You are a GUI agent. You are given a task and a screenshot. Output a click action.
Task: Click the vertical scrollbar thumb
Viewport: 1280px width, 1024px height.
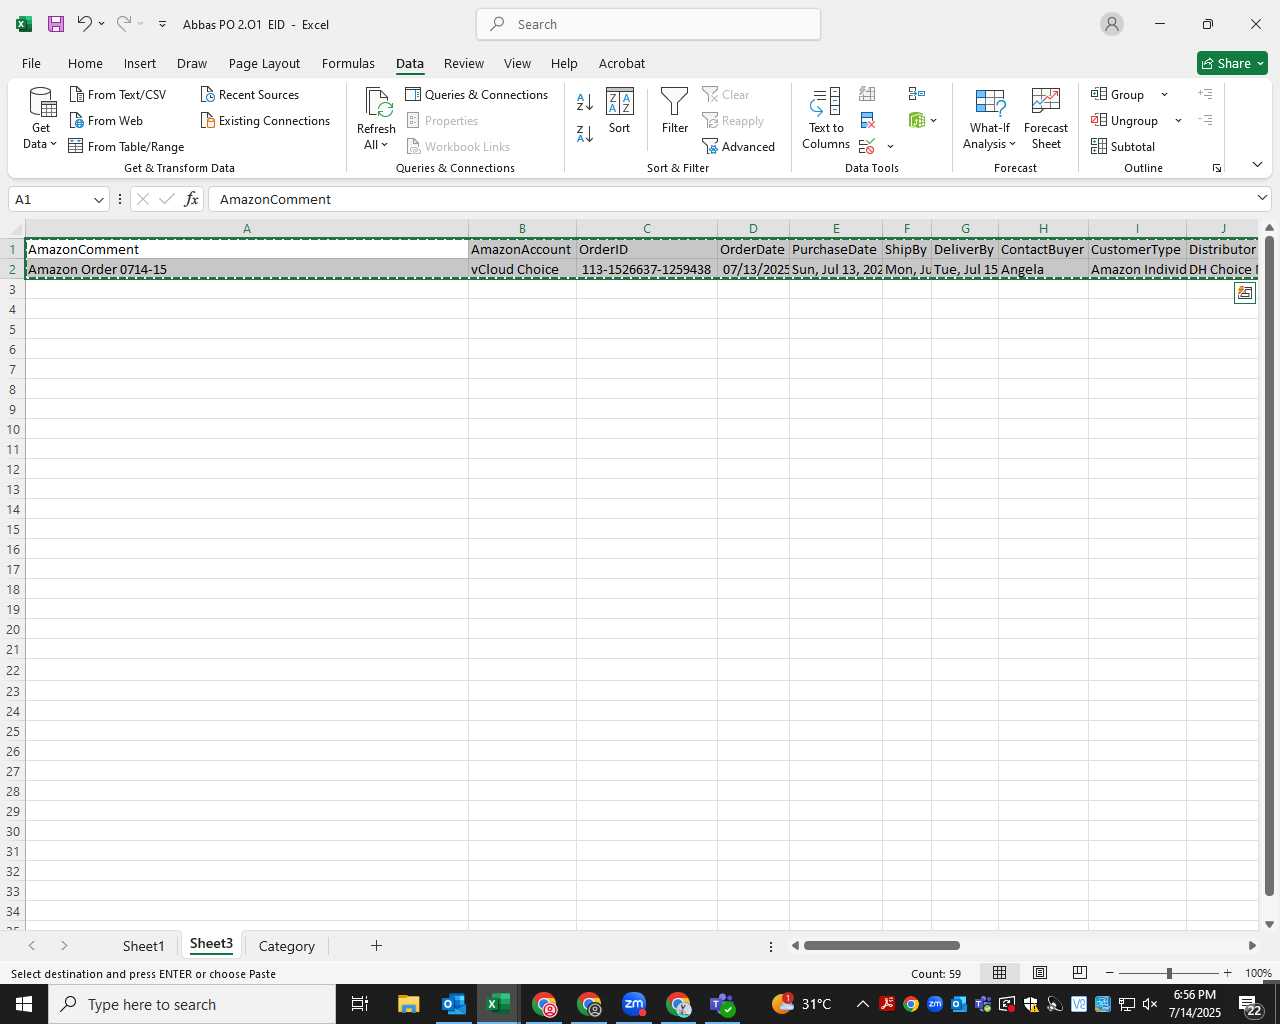[1269, 565]
